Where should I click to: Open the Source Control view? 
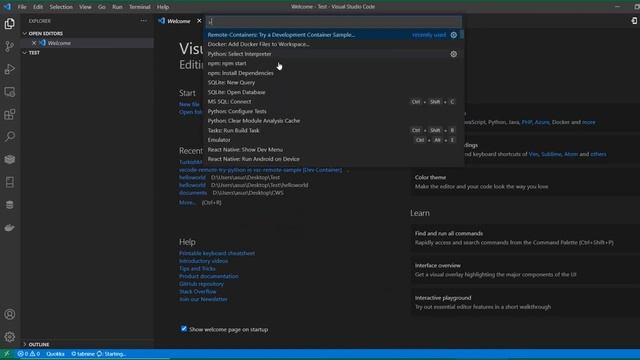[x=10, y=47]
